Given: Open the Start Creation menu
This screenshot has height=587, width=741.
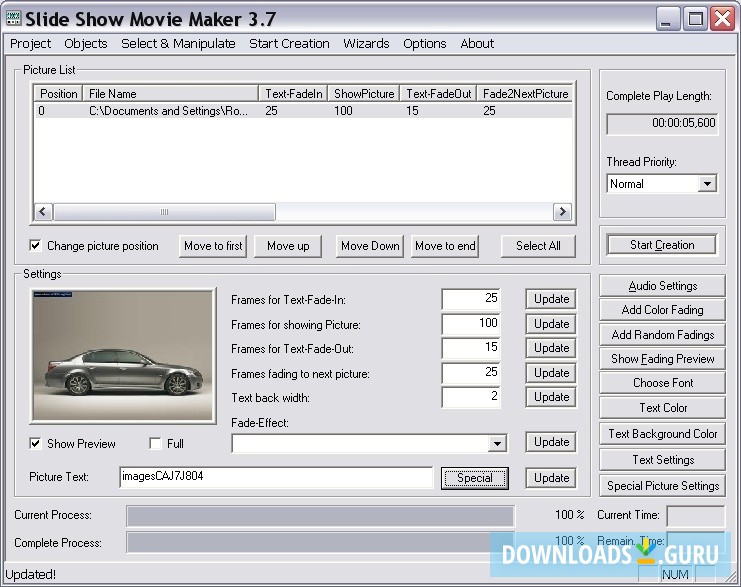Looking at the screenshot, I should (289, 43).
